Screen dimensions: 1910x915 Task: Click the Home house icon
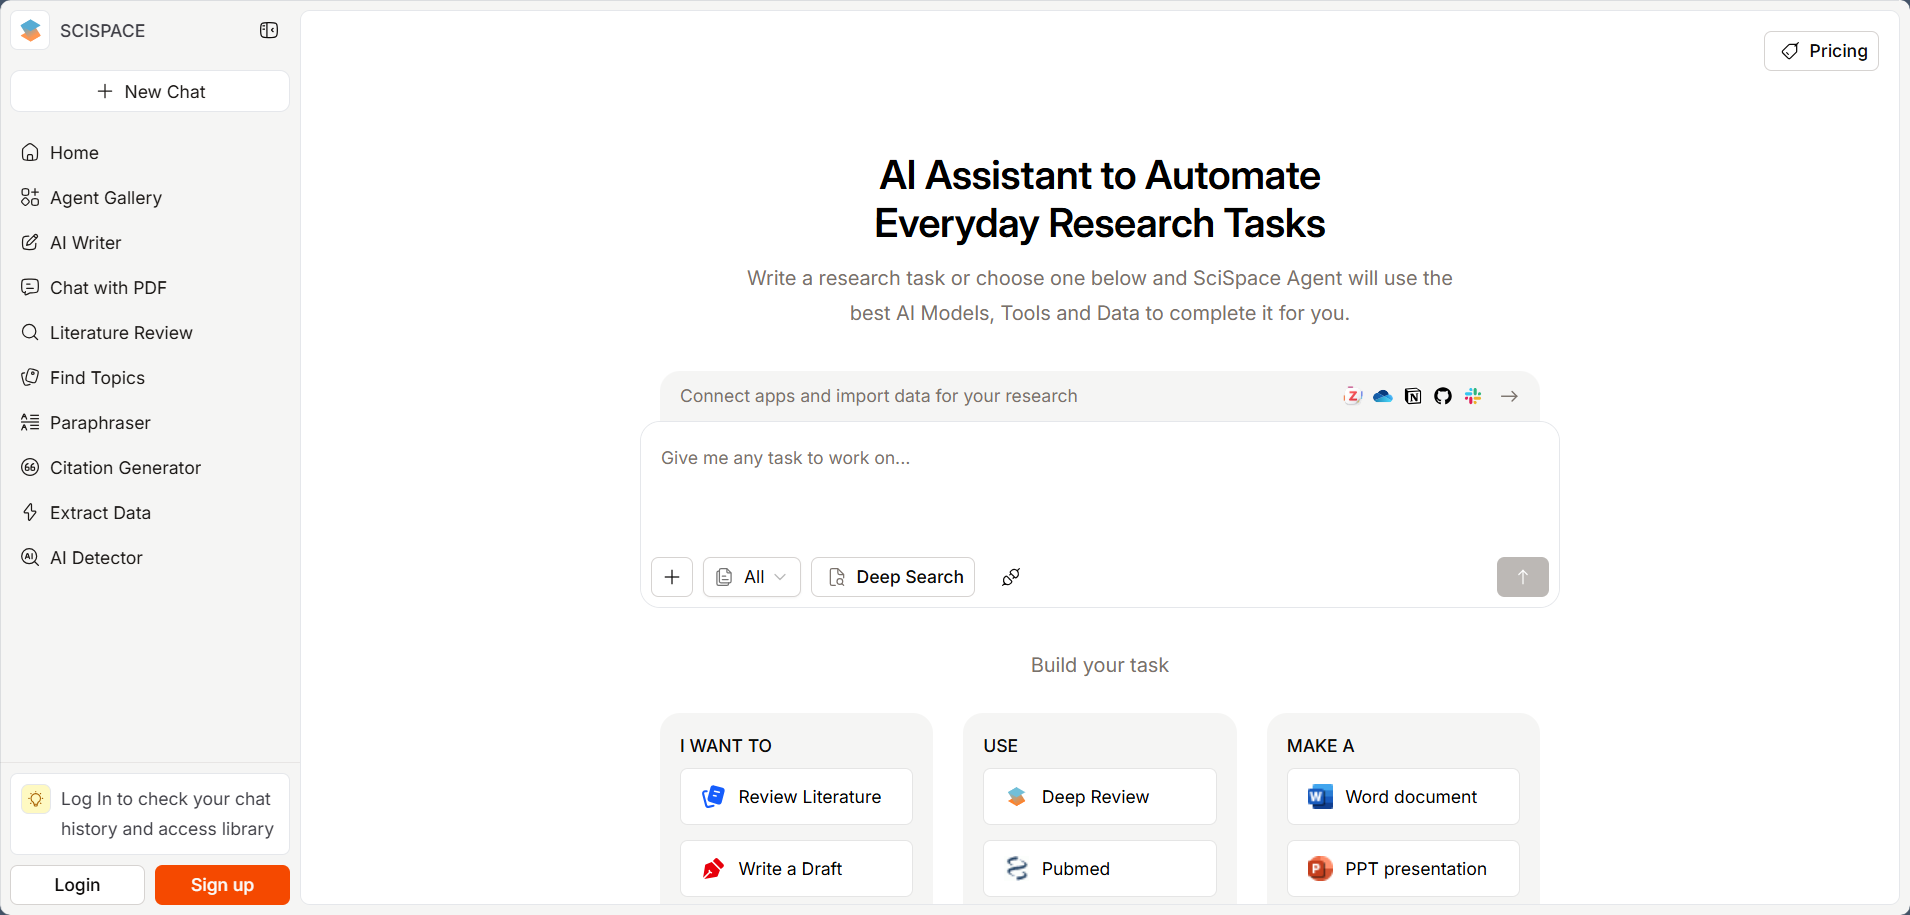[30, 153]
